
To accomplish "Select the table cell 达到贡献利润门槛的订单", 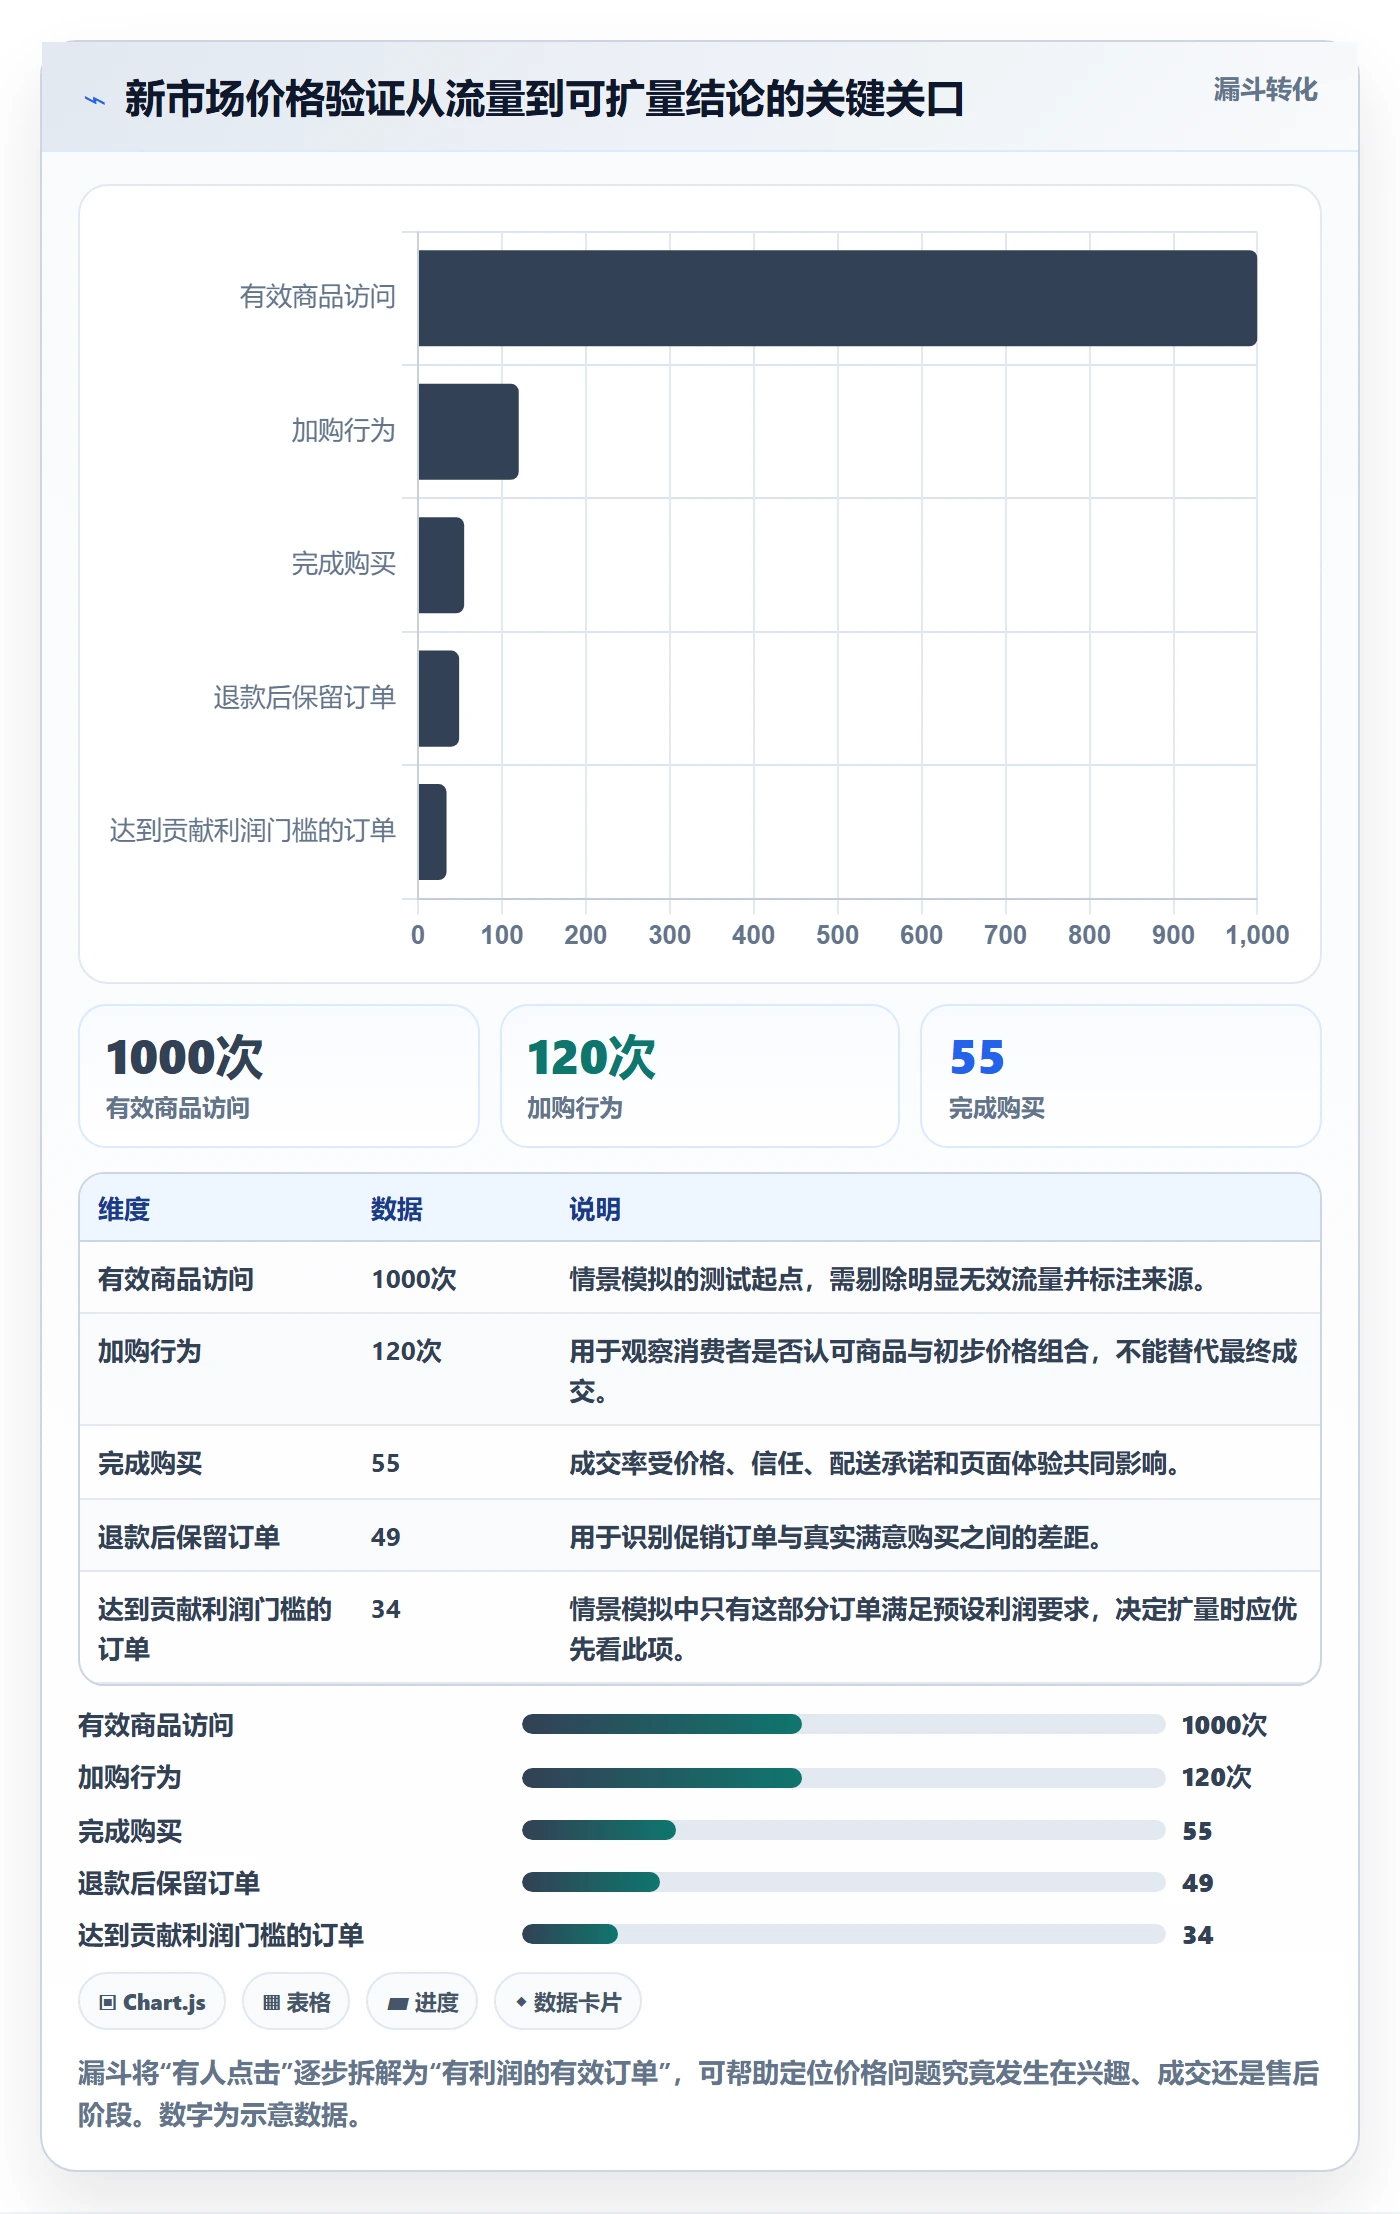I will coord(214,1629).
